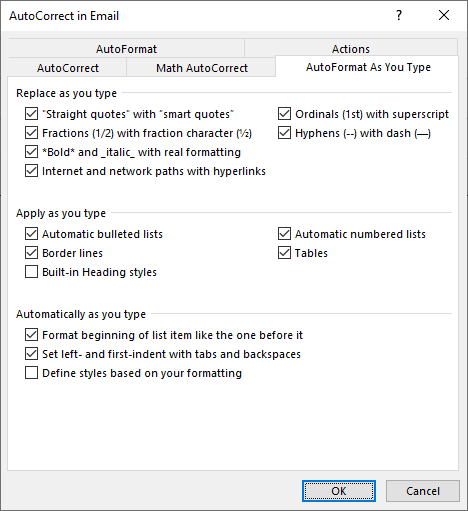This screenshot has height=511, width=468.
Task: Switch to the AutoFormat tab
Action: point(126,49)
